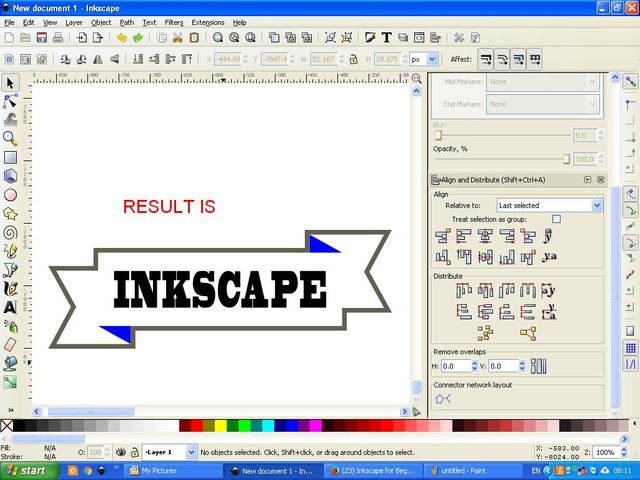This screenshot has width=640, height=480.
Task: Select the Ellipse circle tool
Action: 10,195
